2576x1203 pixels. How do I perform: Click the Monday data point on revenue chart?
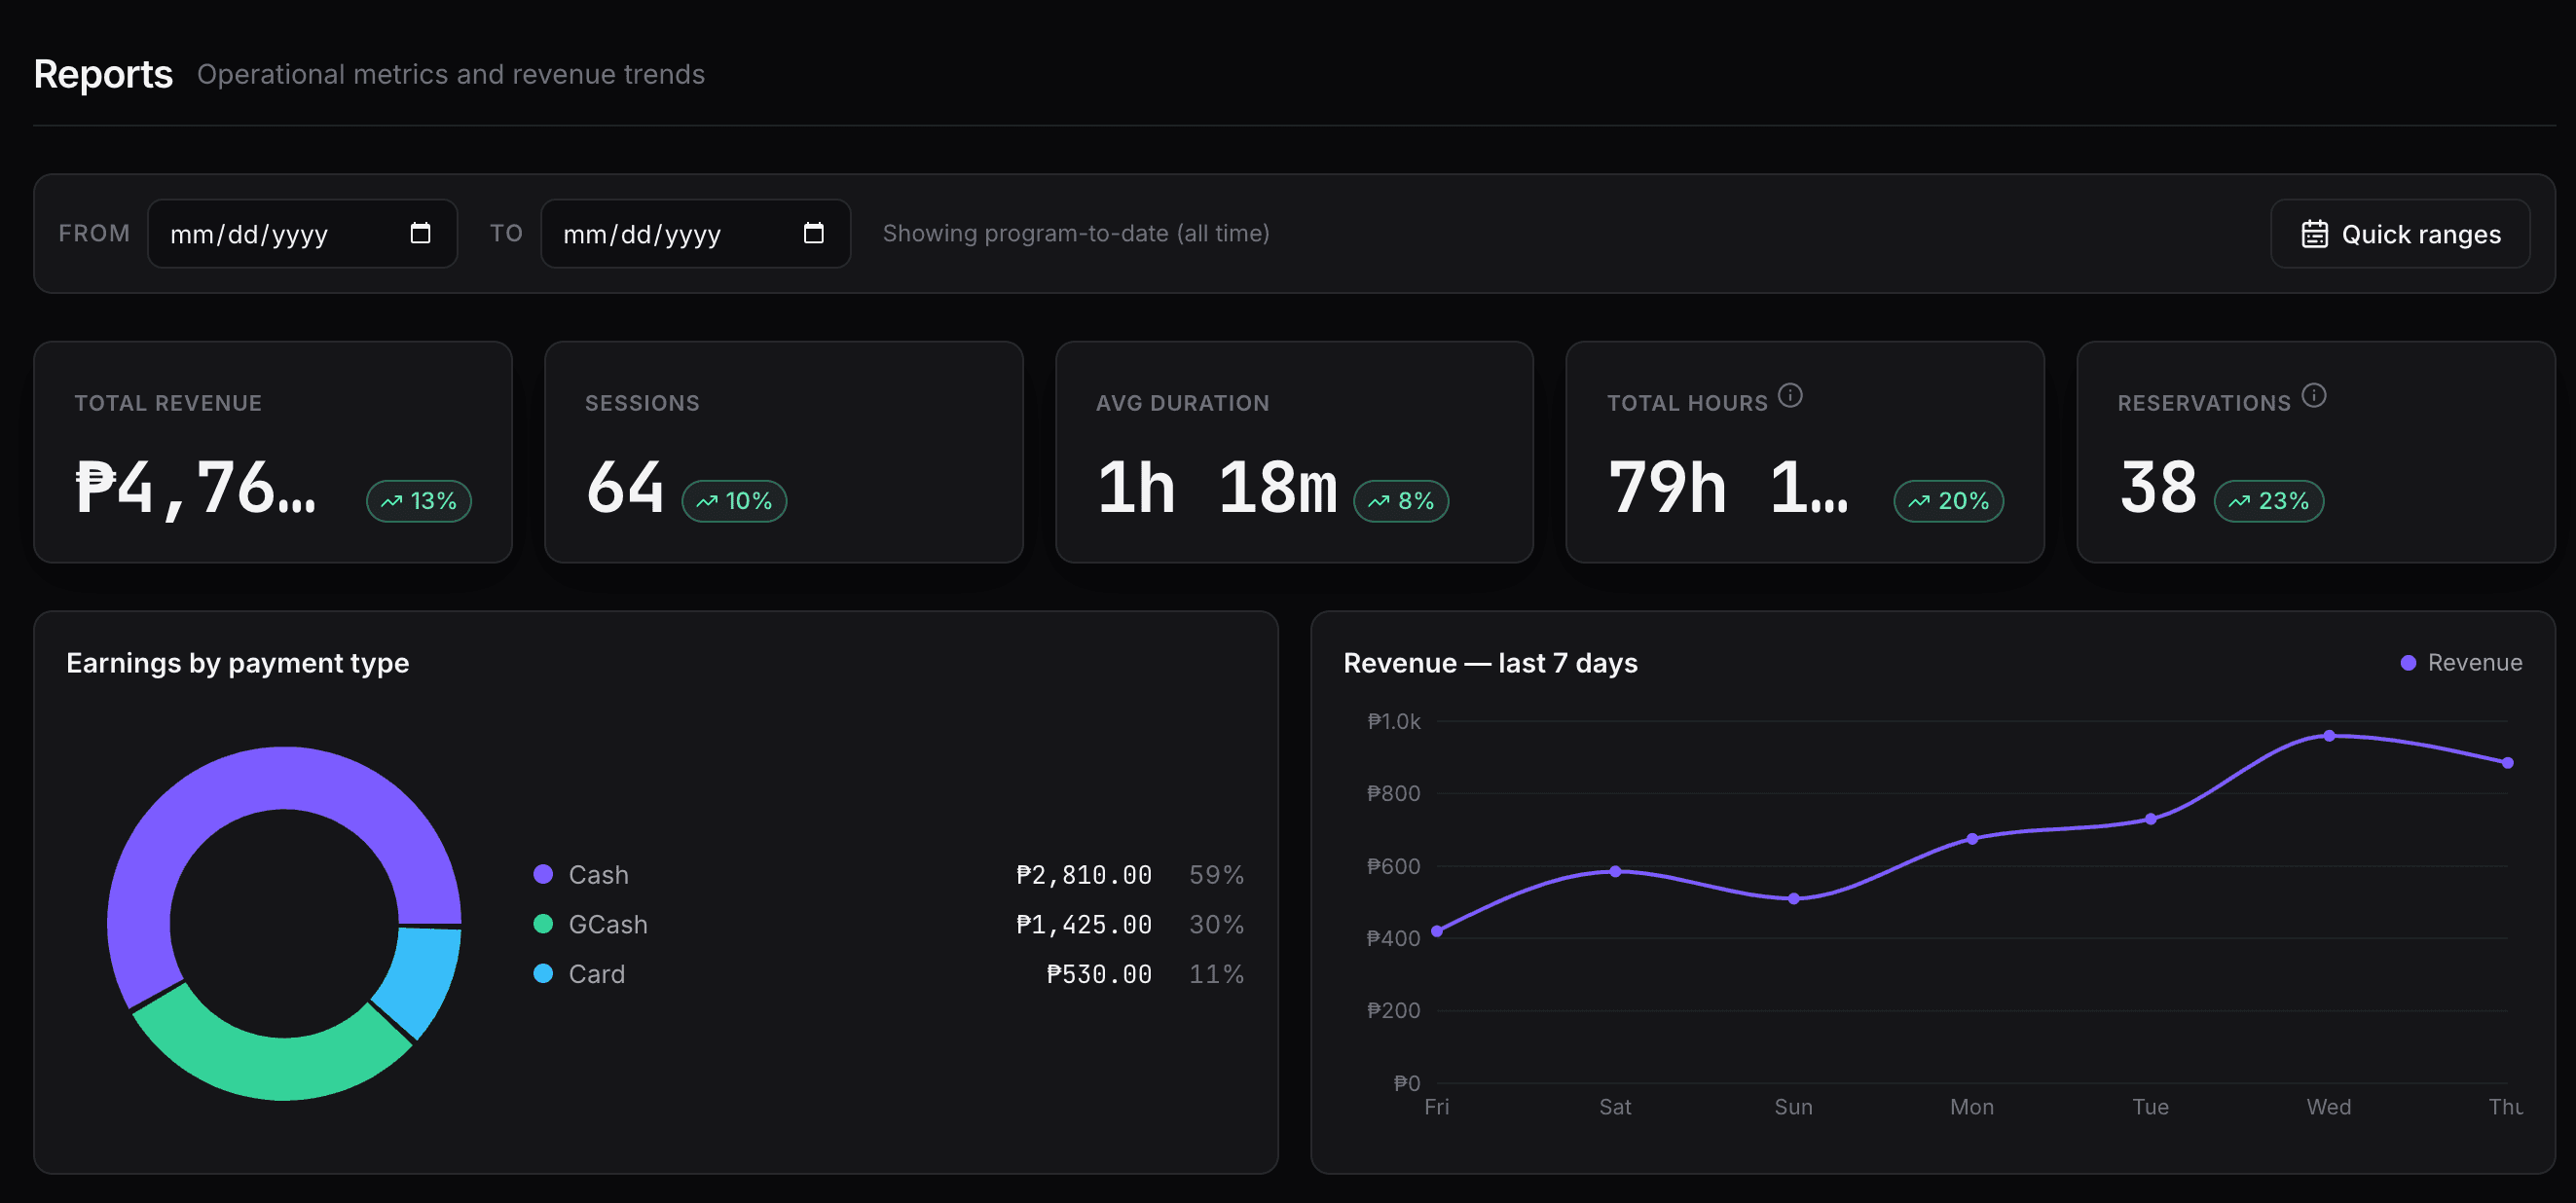1972,839
